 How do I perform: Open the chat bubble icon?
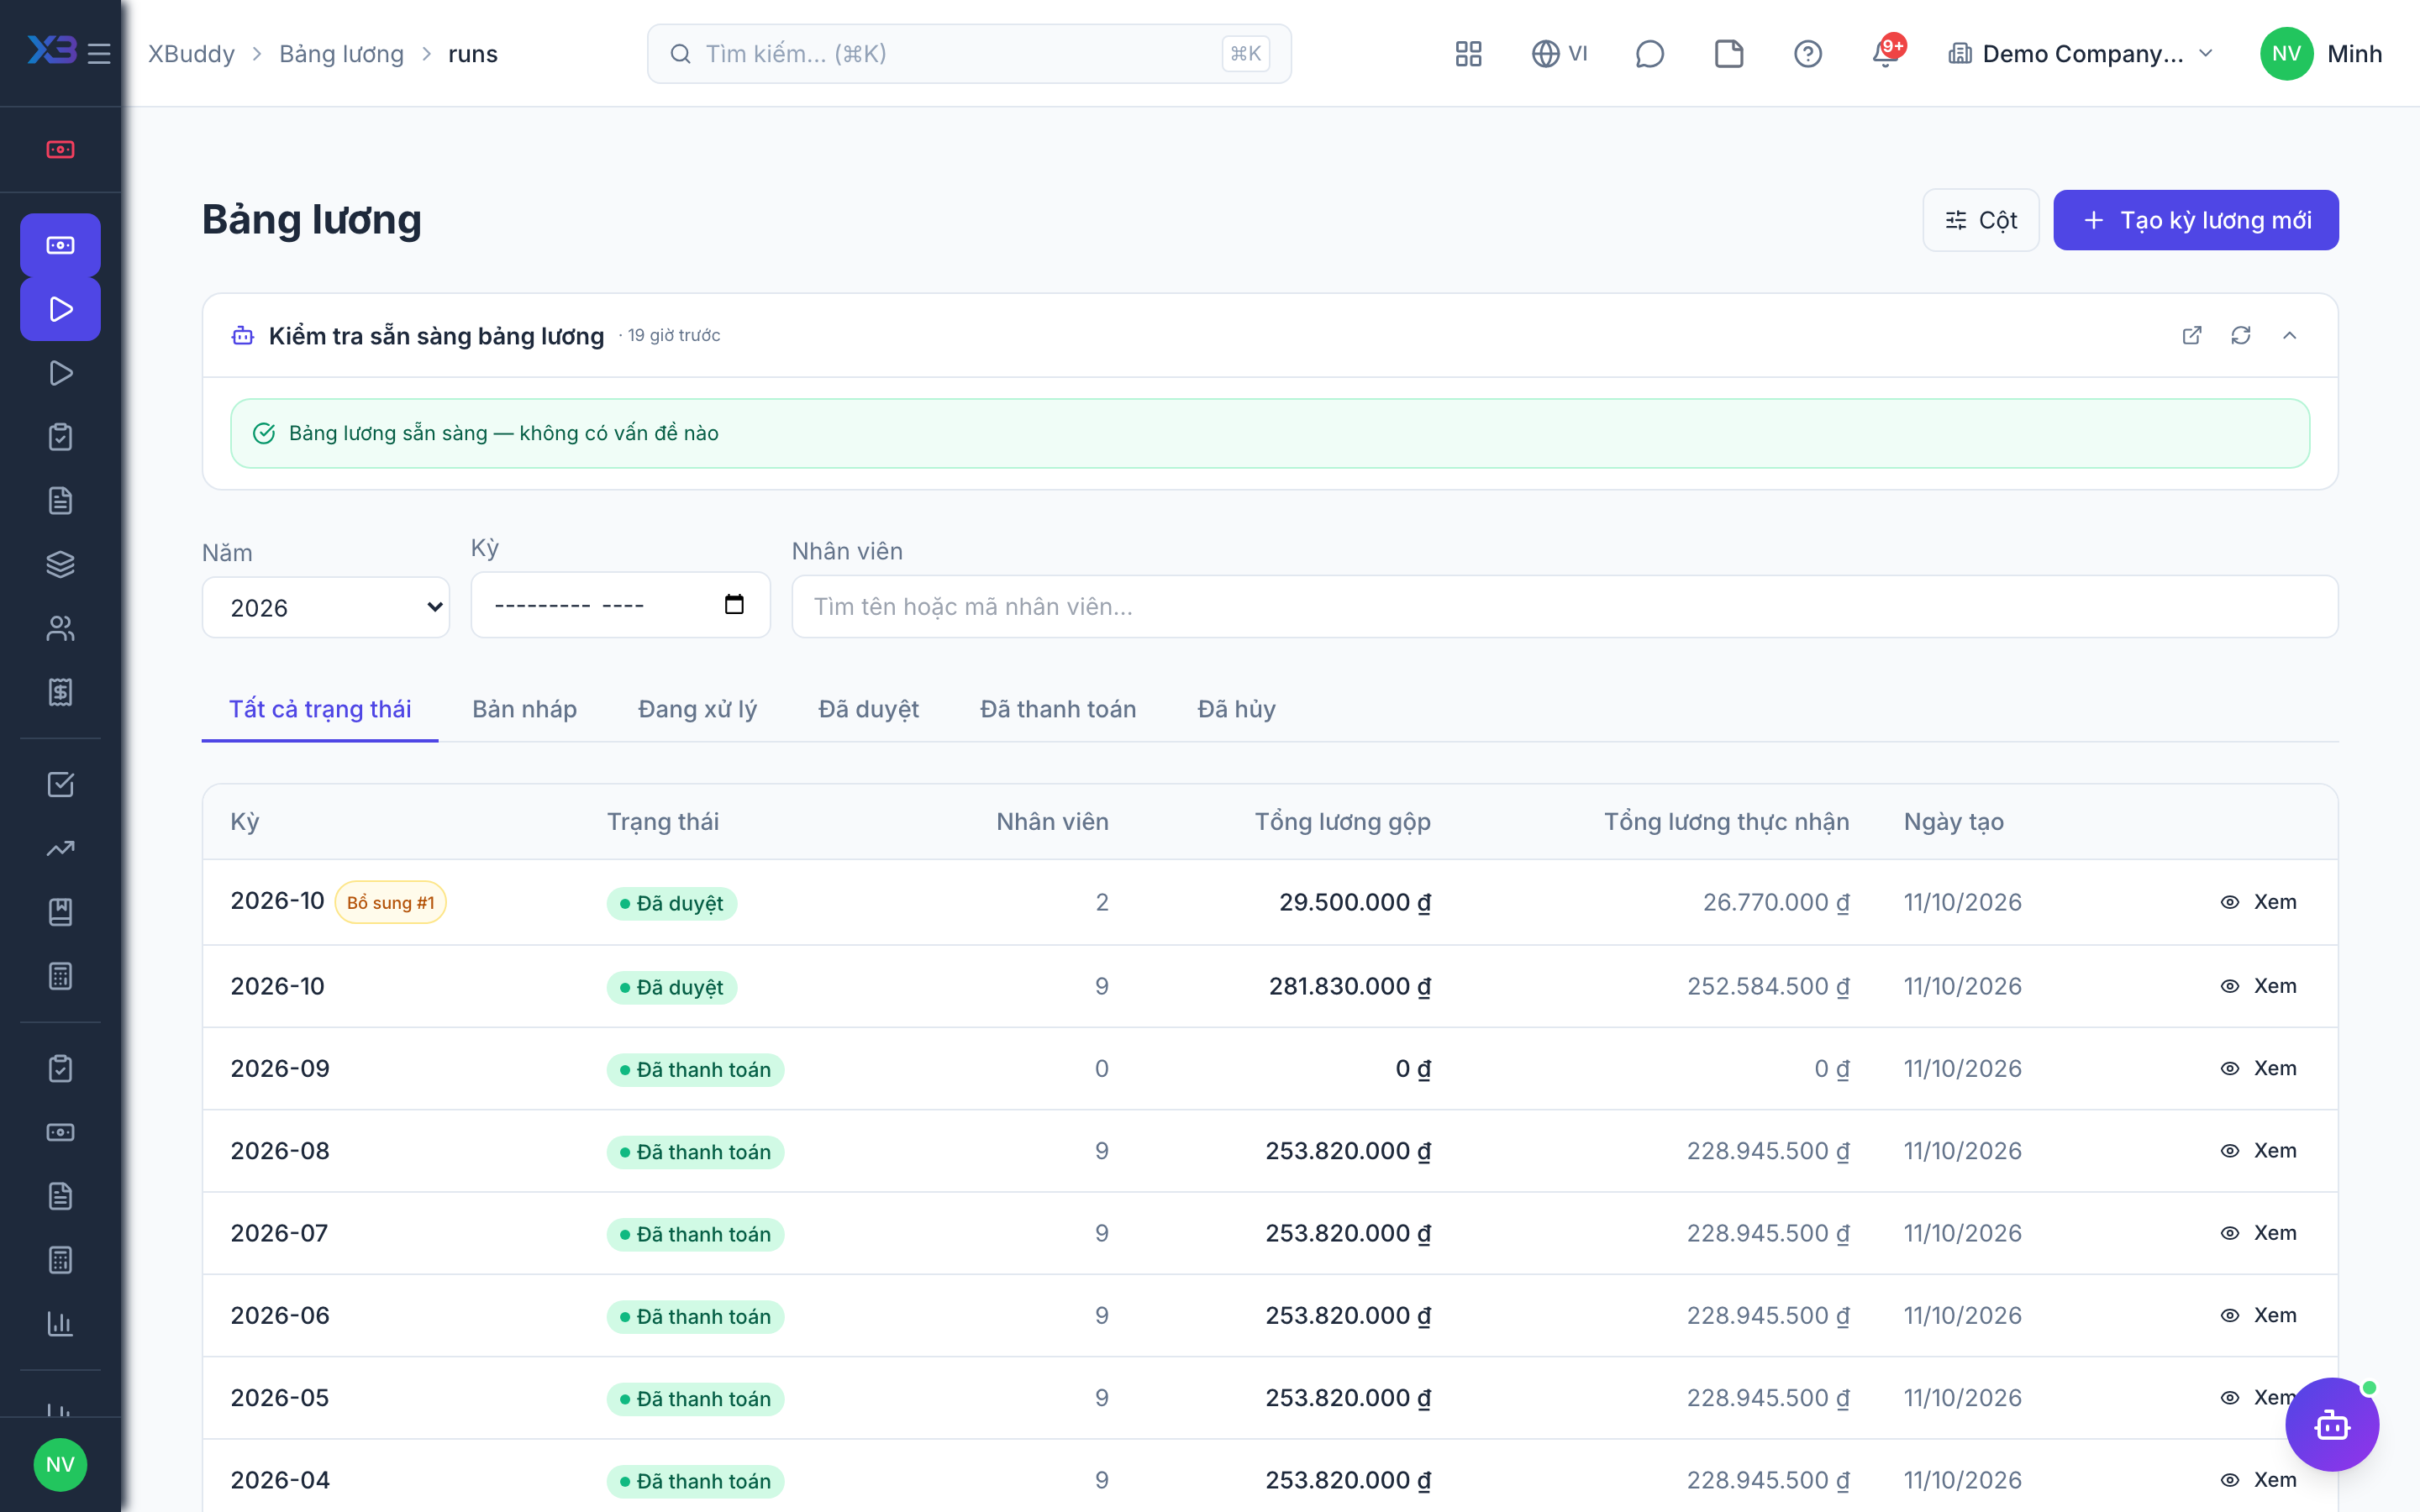1649,54
